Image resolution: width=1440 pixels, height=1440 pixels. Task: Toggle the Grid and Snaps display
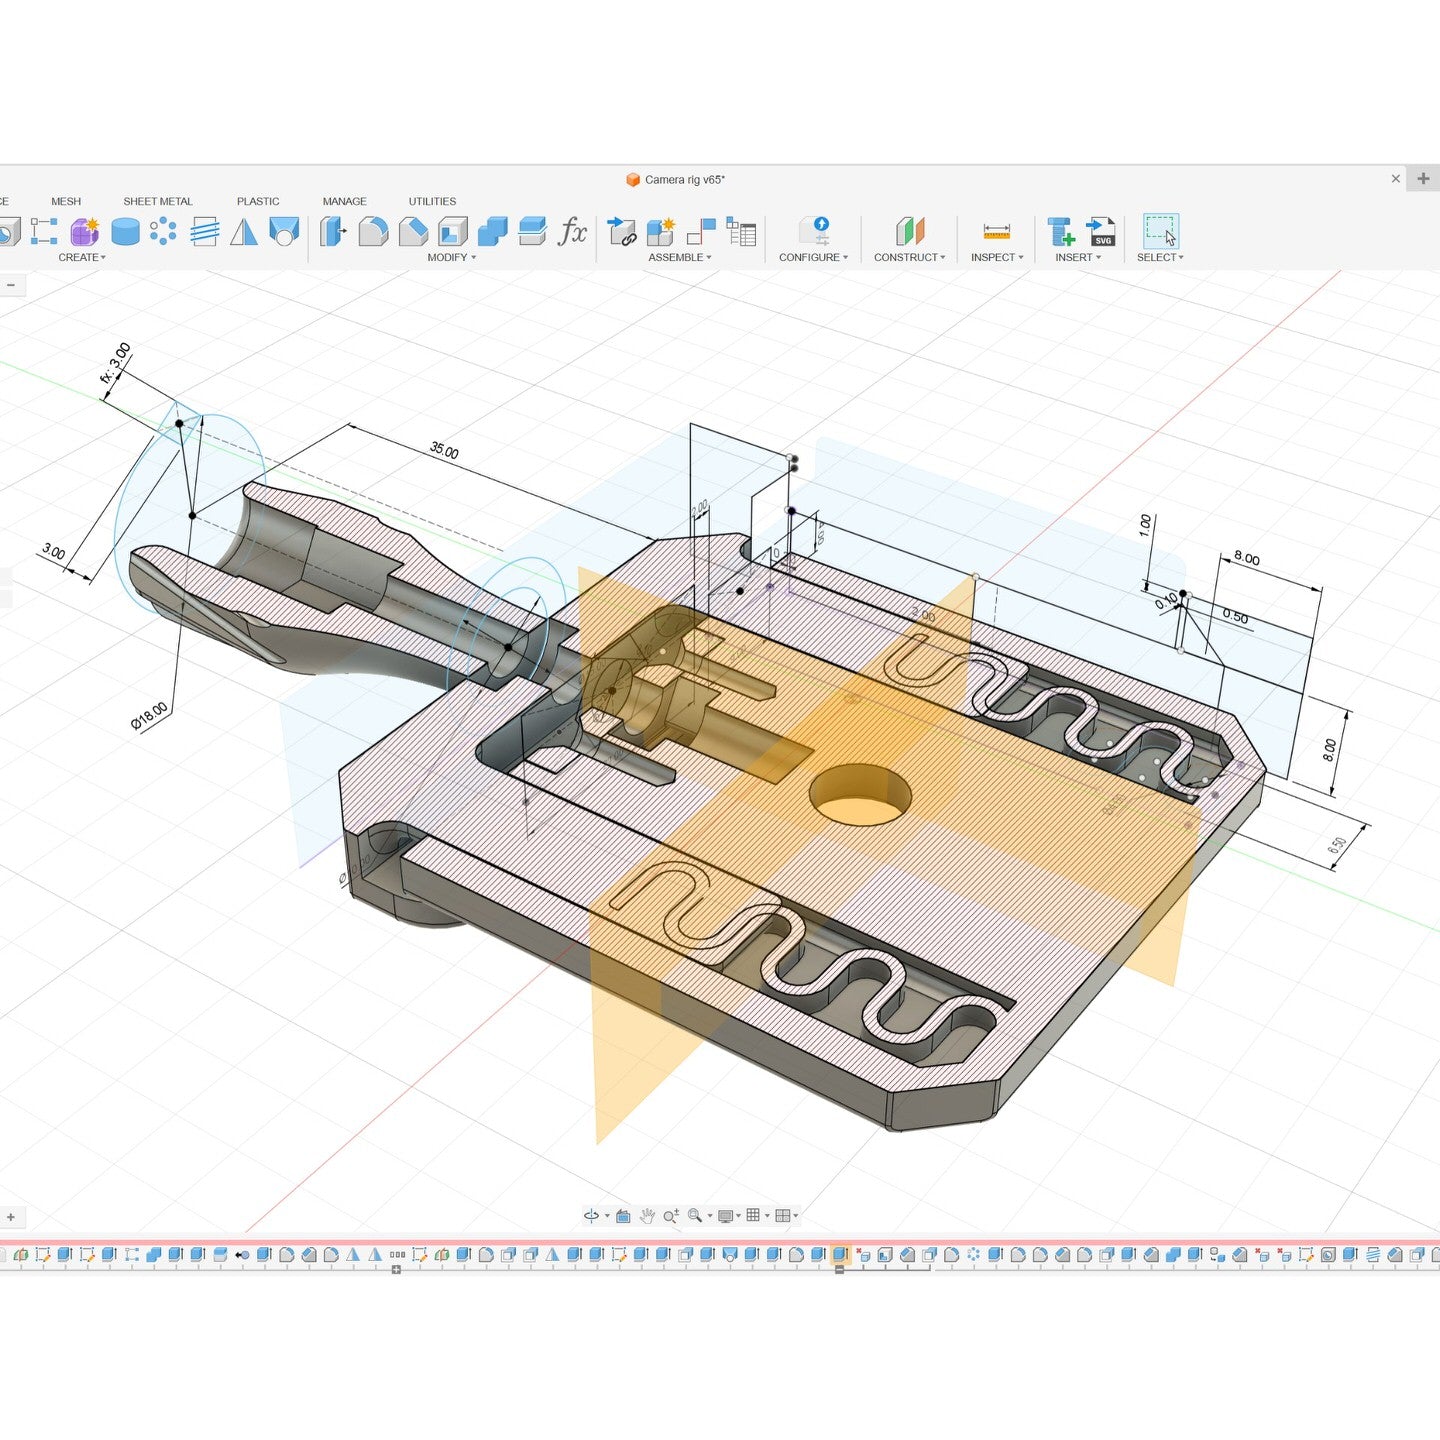click(753, 1215)
